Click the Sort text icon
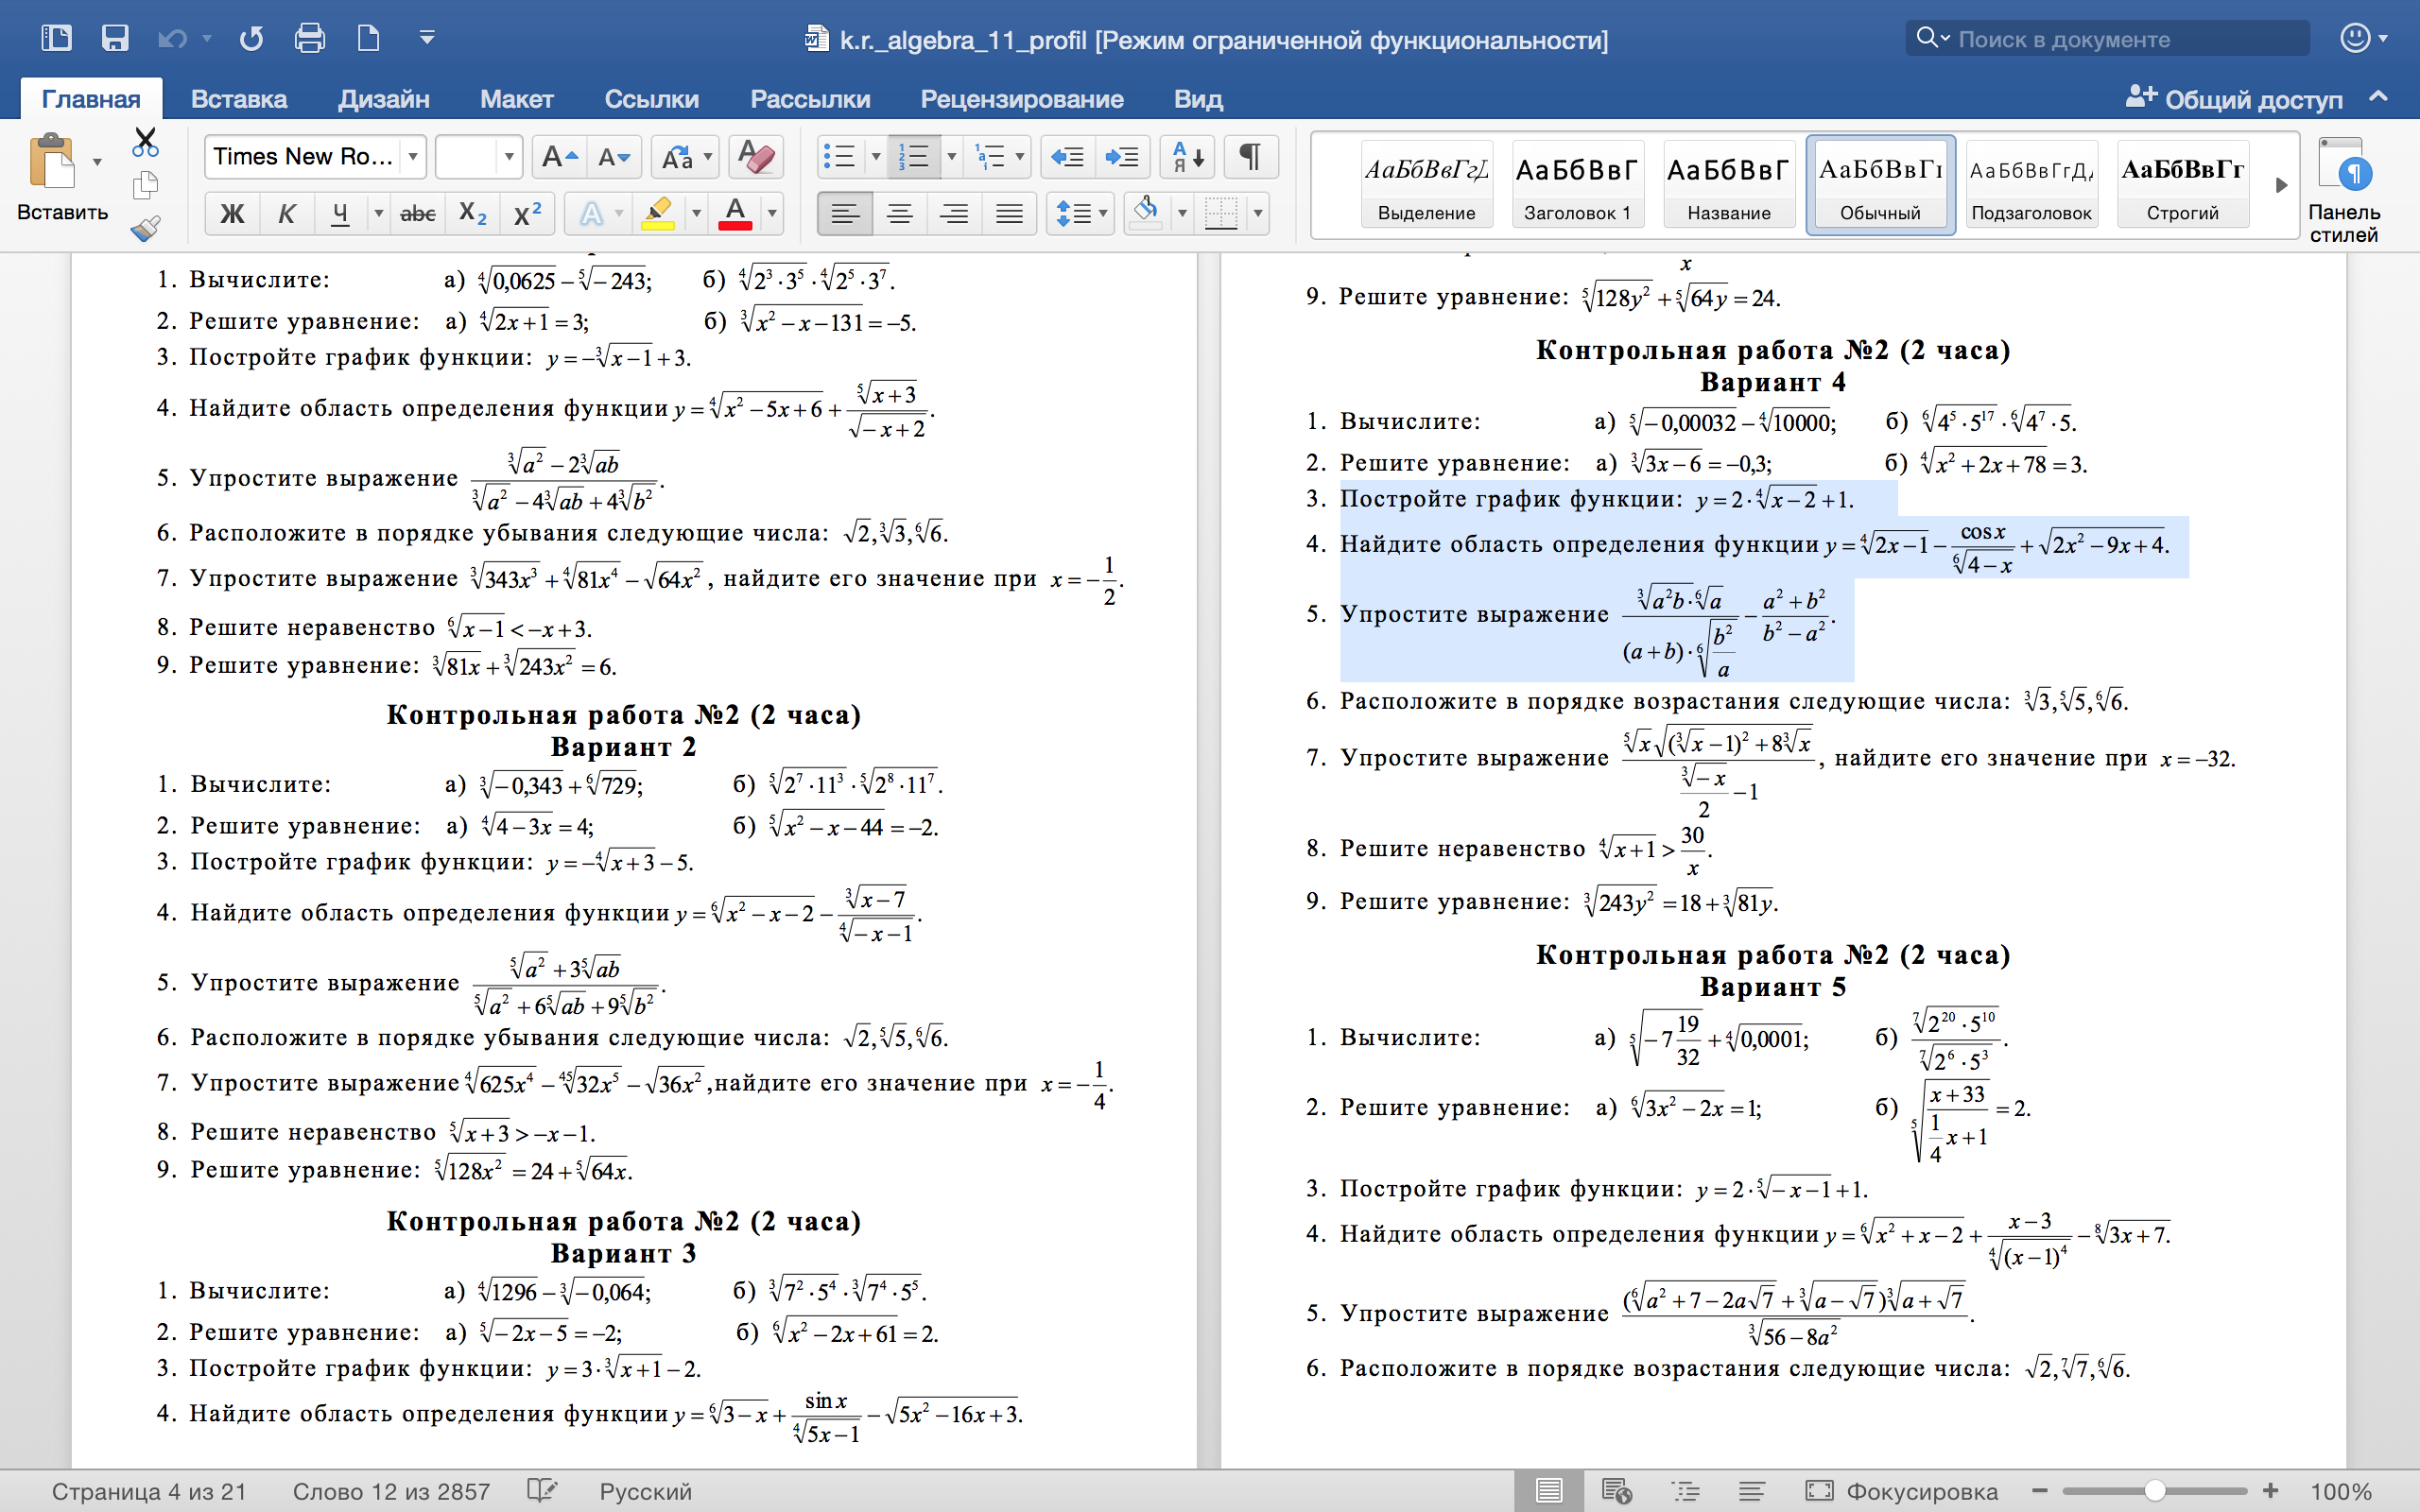 pyautogui.click(x=1187, y=157)
